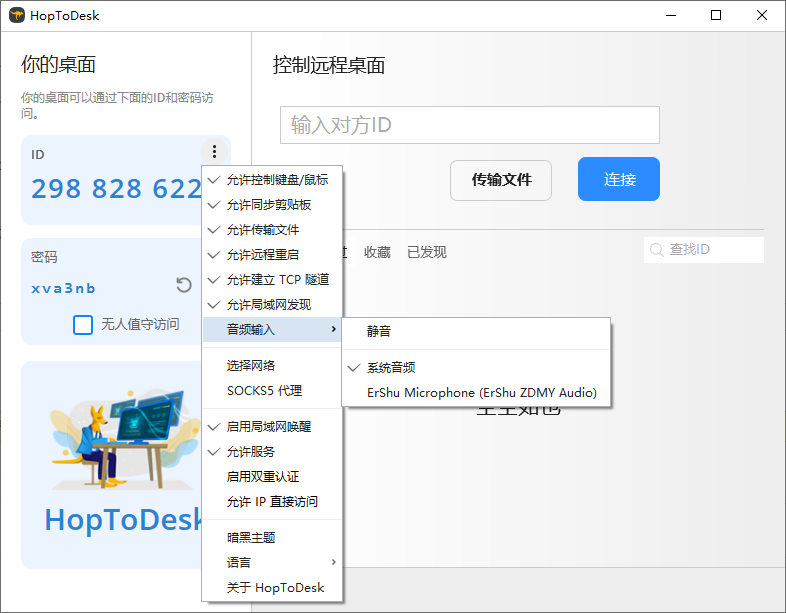Click the 控制远程桌面 heading

pyautogui.click(x=329, y=66)
